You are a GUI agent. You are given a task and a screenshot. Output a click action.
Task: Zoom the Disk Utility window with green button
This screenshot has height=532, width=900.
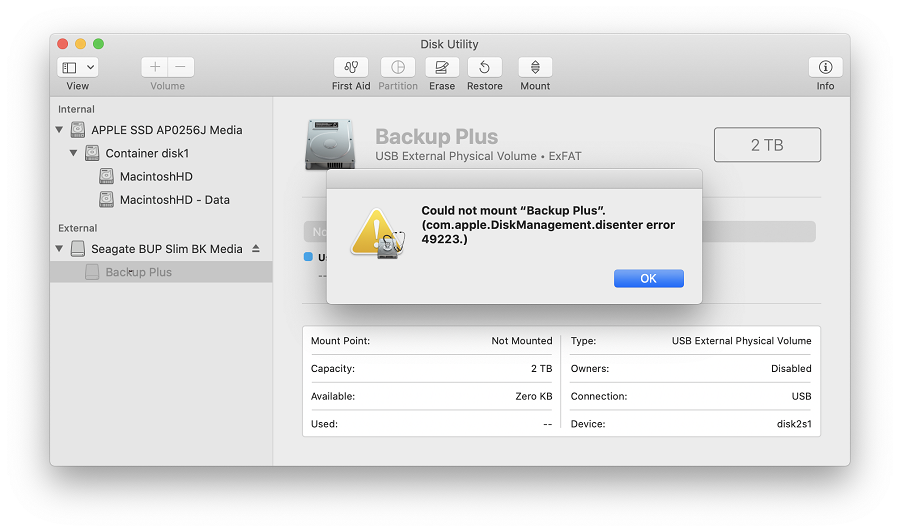[98, 44]
